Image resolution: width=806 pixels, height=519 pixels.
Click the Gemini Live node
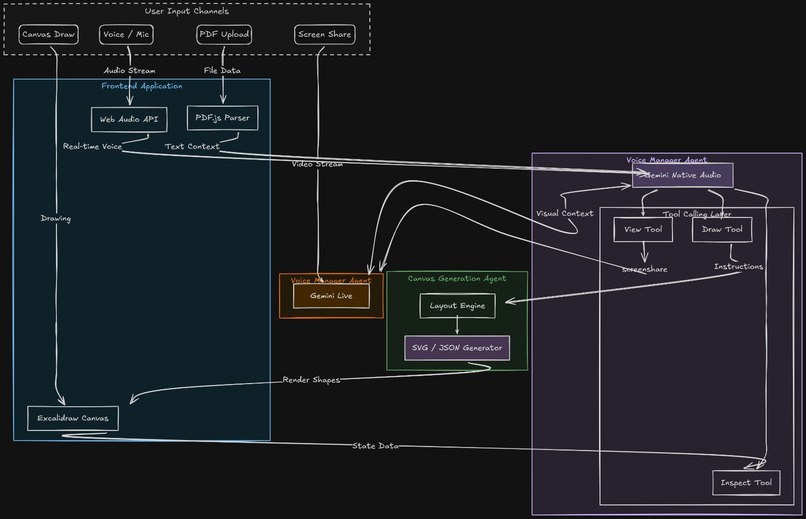click(331, 296)
